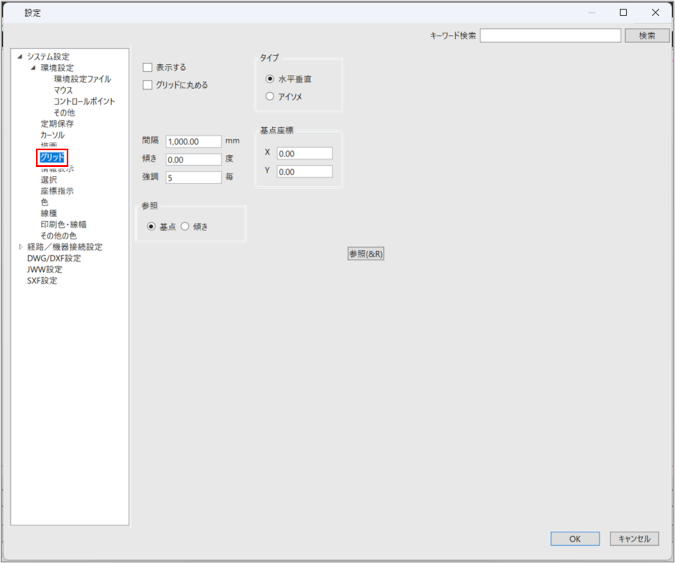The height and width of the screenshot is (563, 675).
Task: Check the グリッドに丸める option
Action: click(148, 86)
